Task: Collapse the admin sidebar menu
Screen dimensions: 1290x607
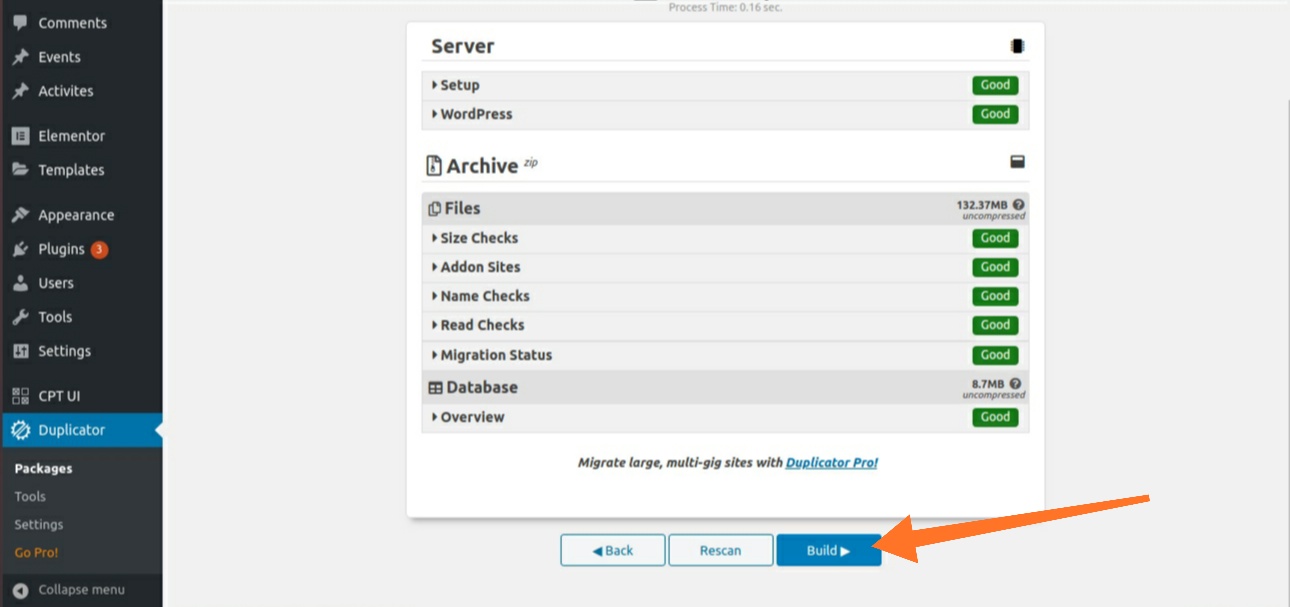Action: tap(80, 590)
